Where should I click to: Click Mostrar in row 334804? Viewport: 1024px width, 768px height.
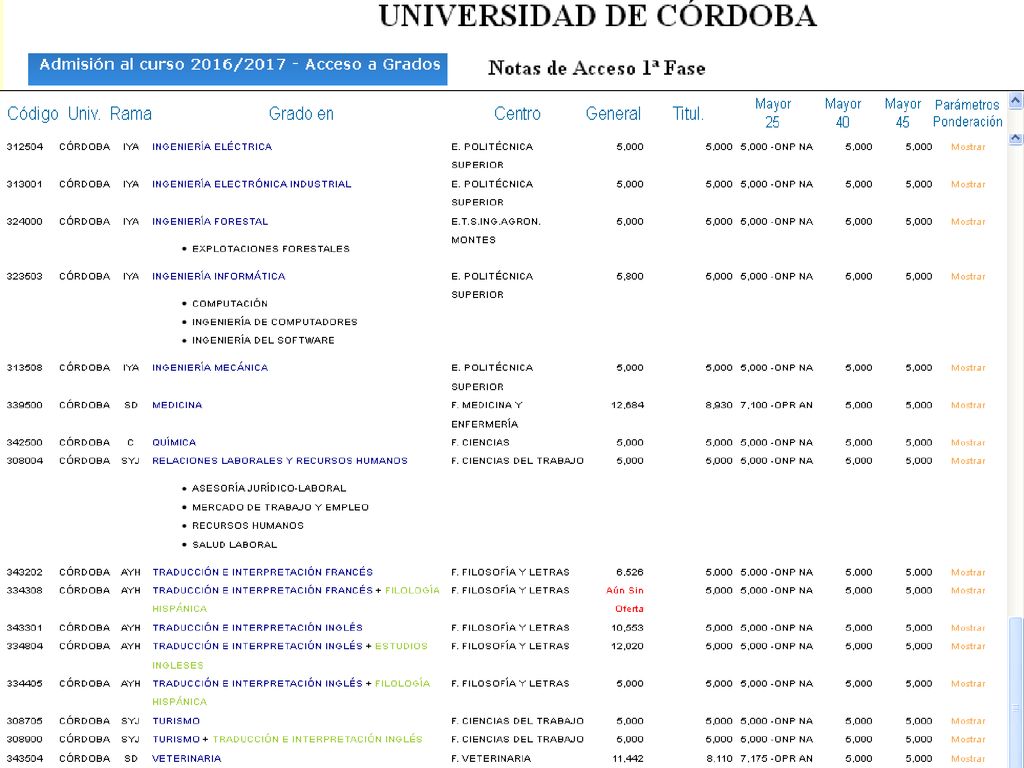click(x=968, y=646)
